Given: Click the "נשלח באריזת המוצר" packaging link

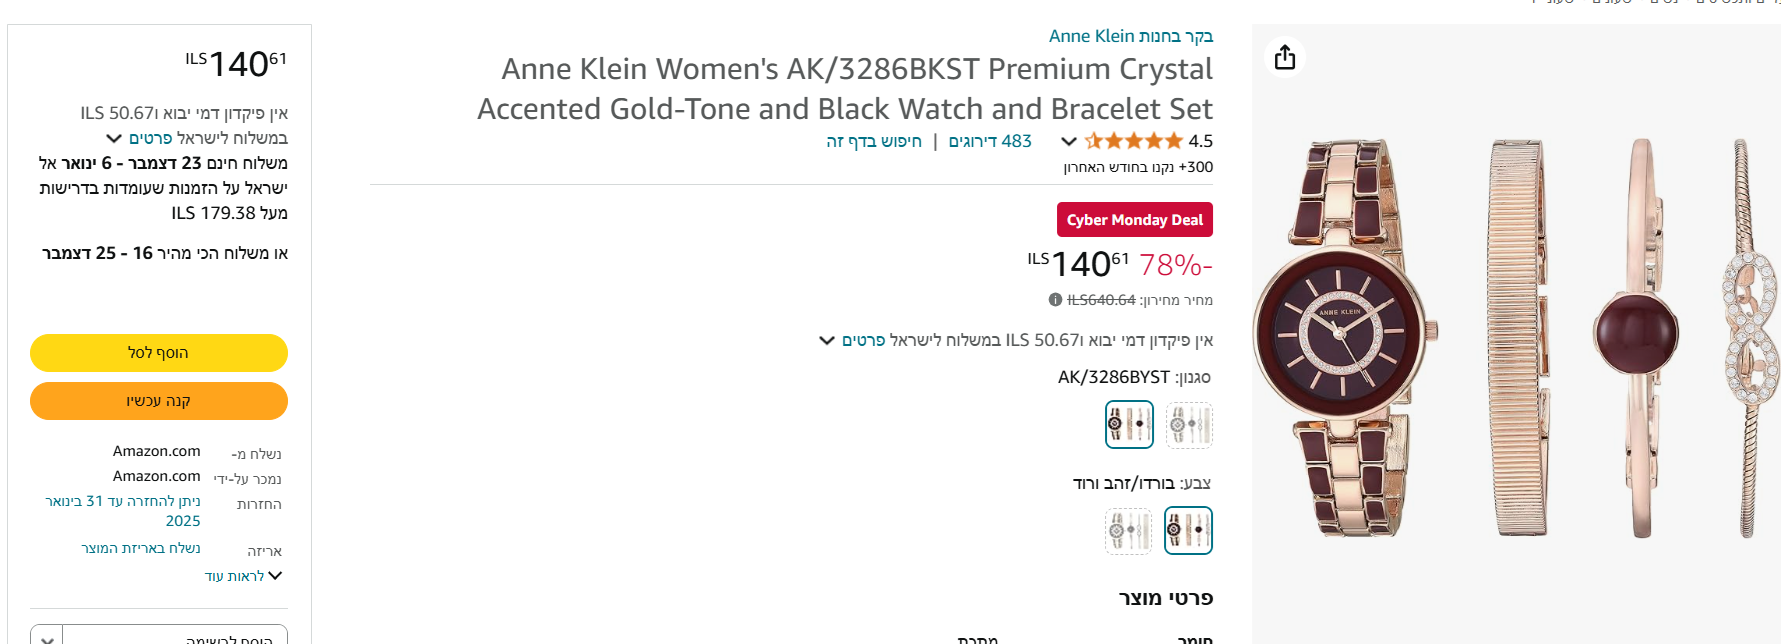Looking at the screenshot, I should [141, 548].
